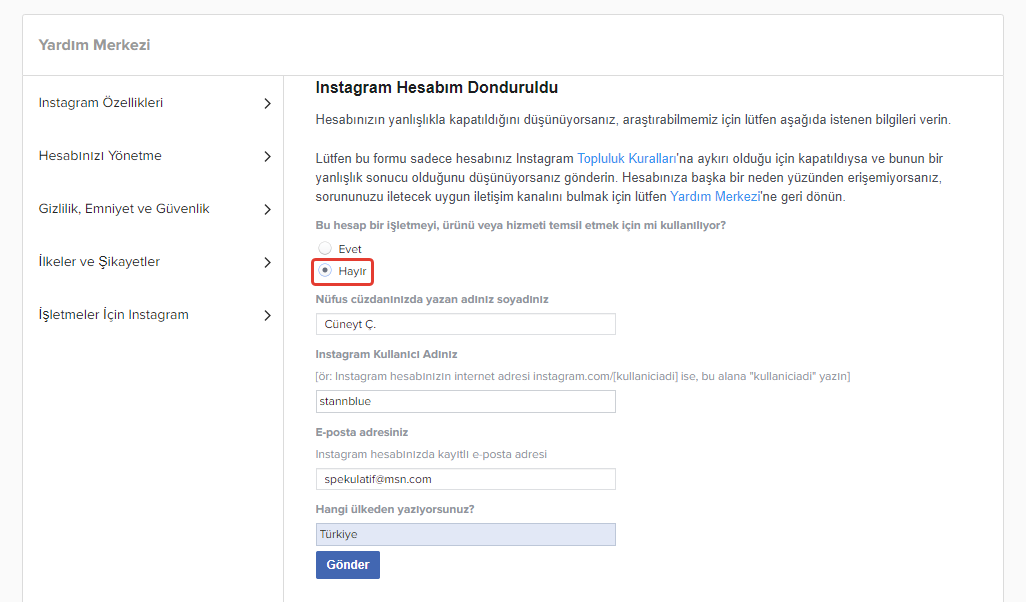Select the Hayır radio button
Screen dimensions: 1026x602
tap(324, 271)
